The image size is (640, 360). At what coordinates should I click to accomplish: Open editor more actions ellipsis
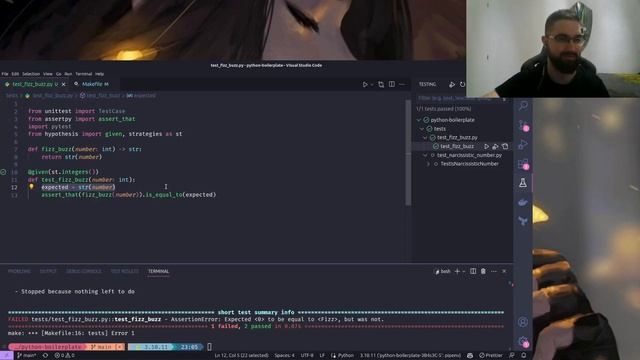402,84
